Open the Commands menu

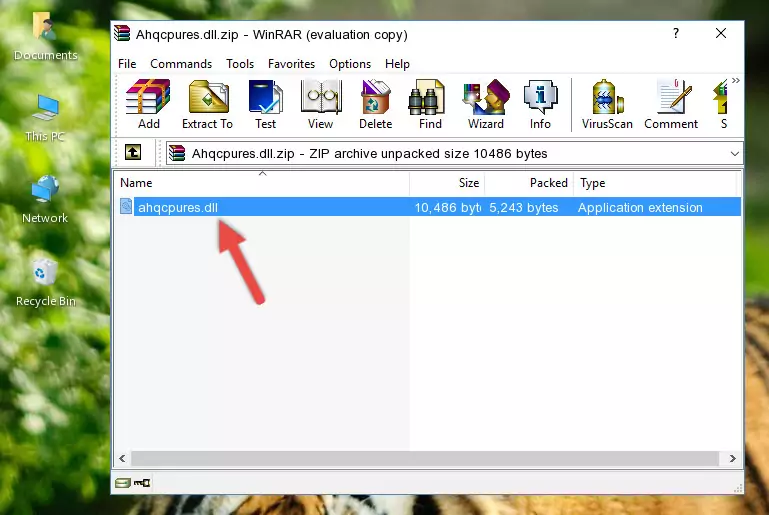pyautogui.click(x=181, y=64)
